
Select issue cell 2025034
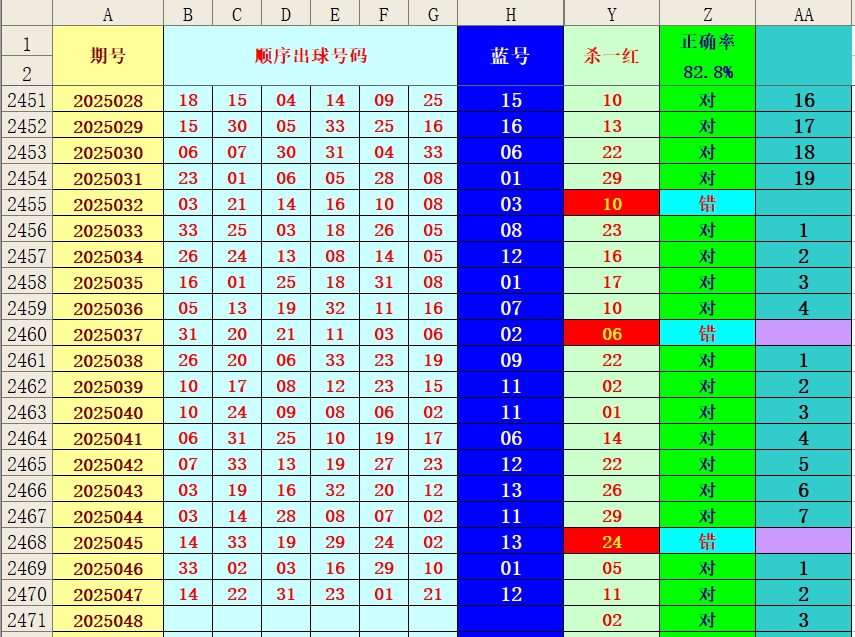(108, 256)
